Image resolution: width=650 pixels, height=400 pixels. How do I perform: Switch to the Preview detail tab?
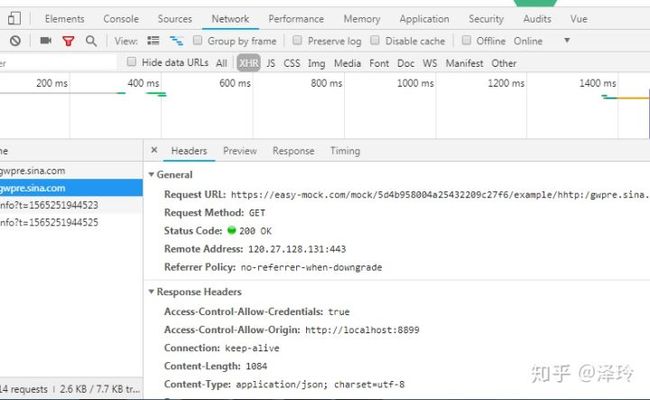pyautogui.click(x=240, y=151)
